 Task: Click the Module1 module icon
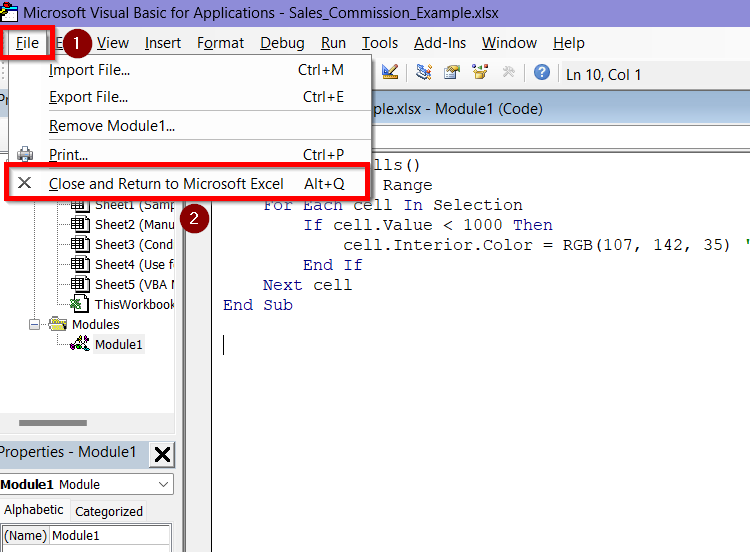(x=80, y=343)
